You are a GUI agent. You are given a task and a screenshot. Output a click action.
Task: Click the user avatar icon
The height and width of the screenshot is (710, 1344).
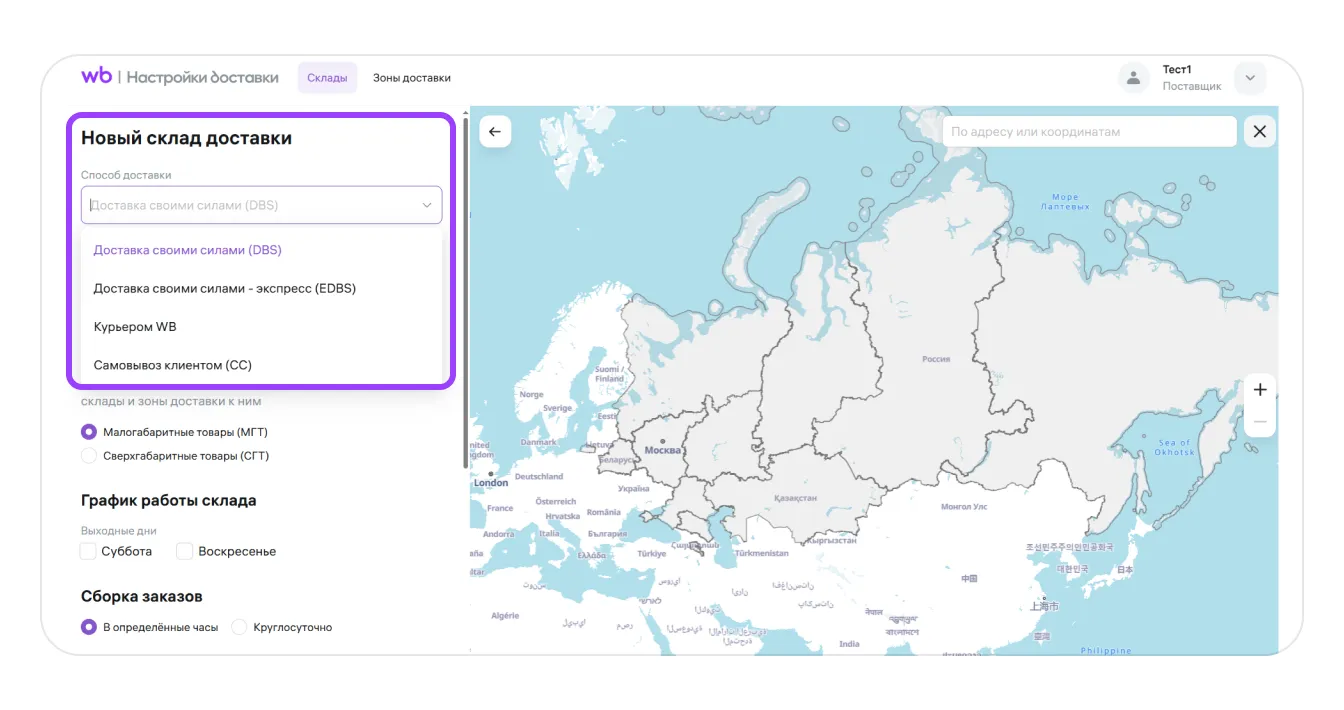[1133, 78]
